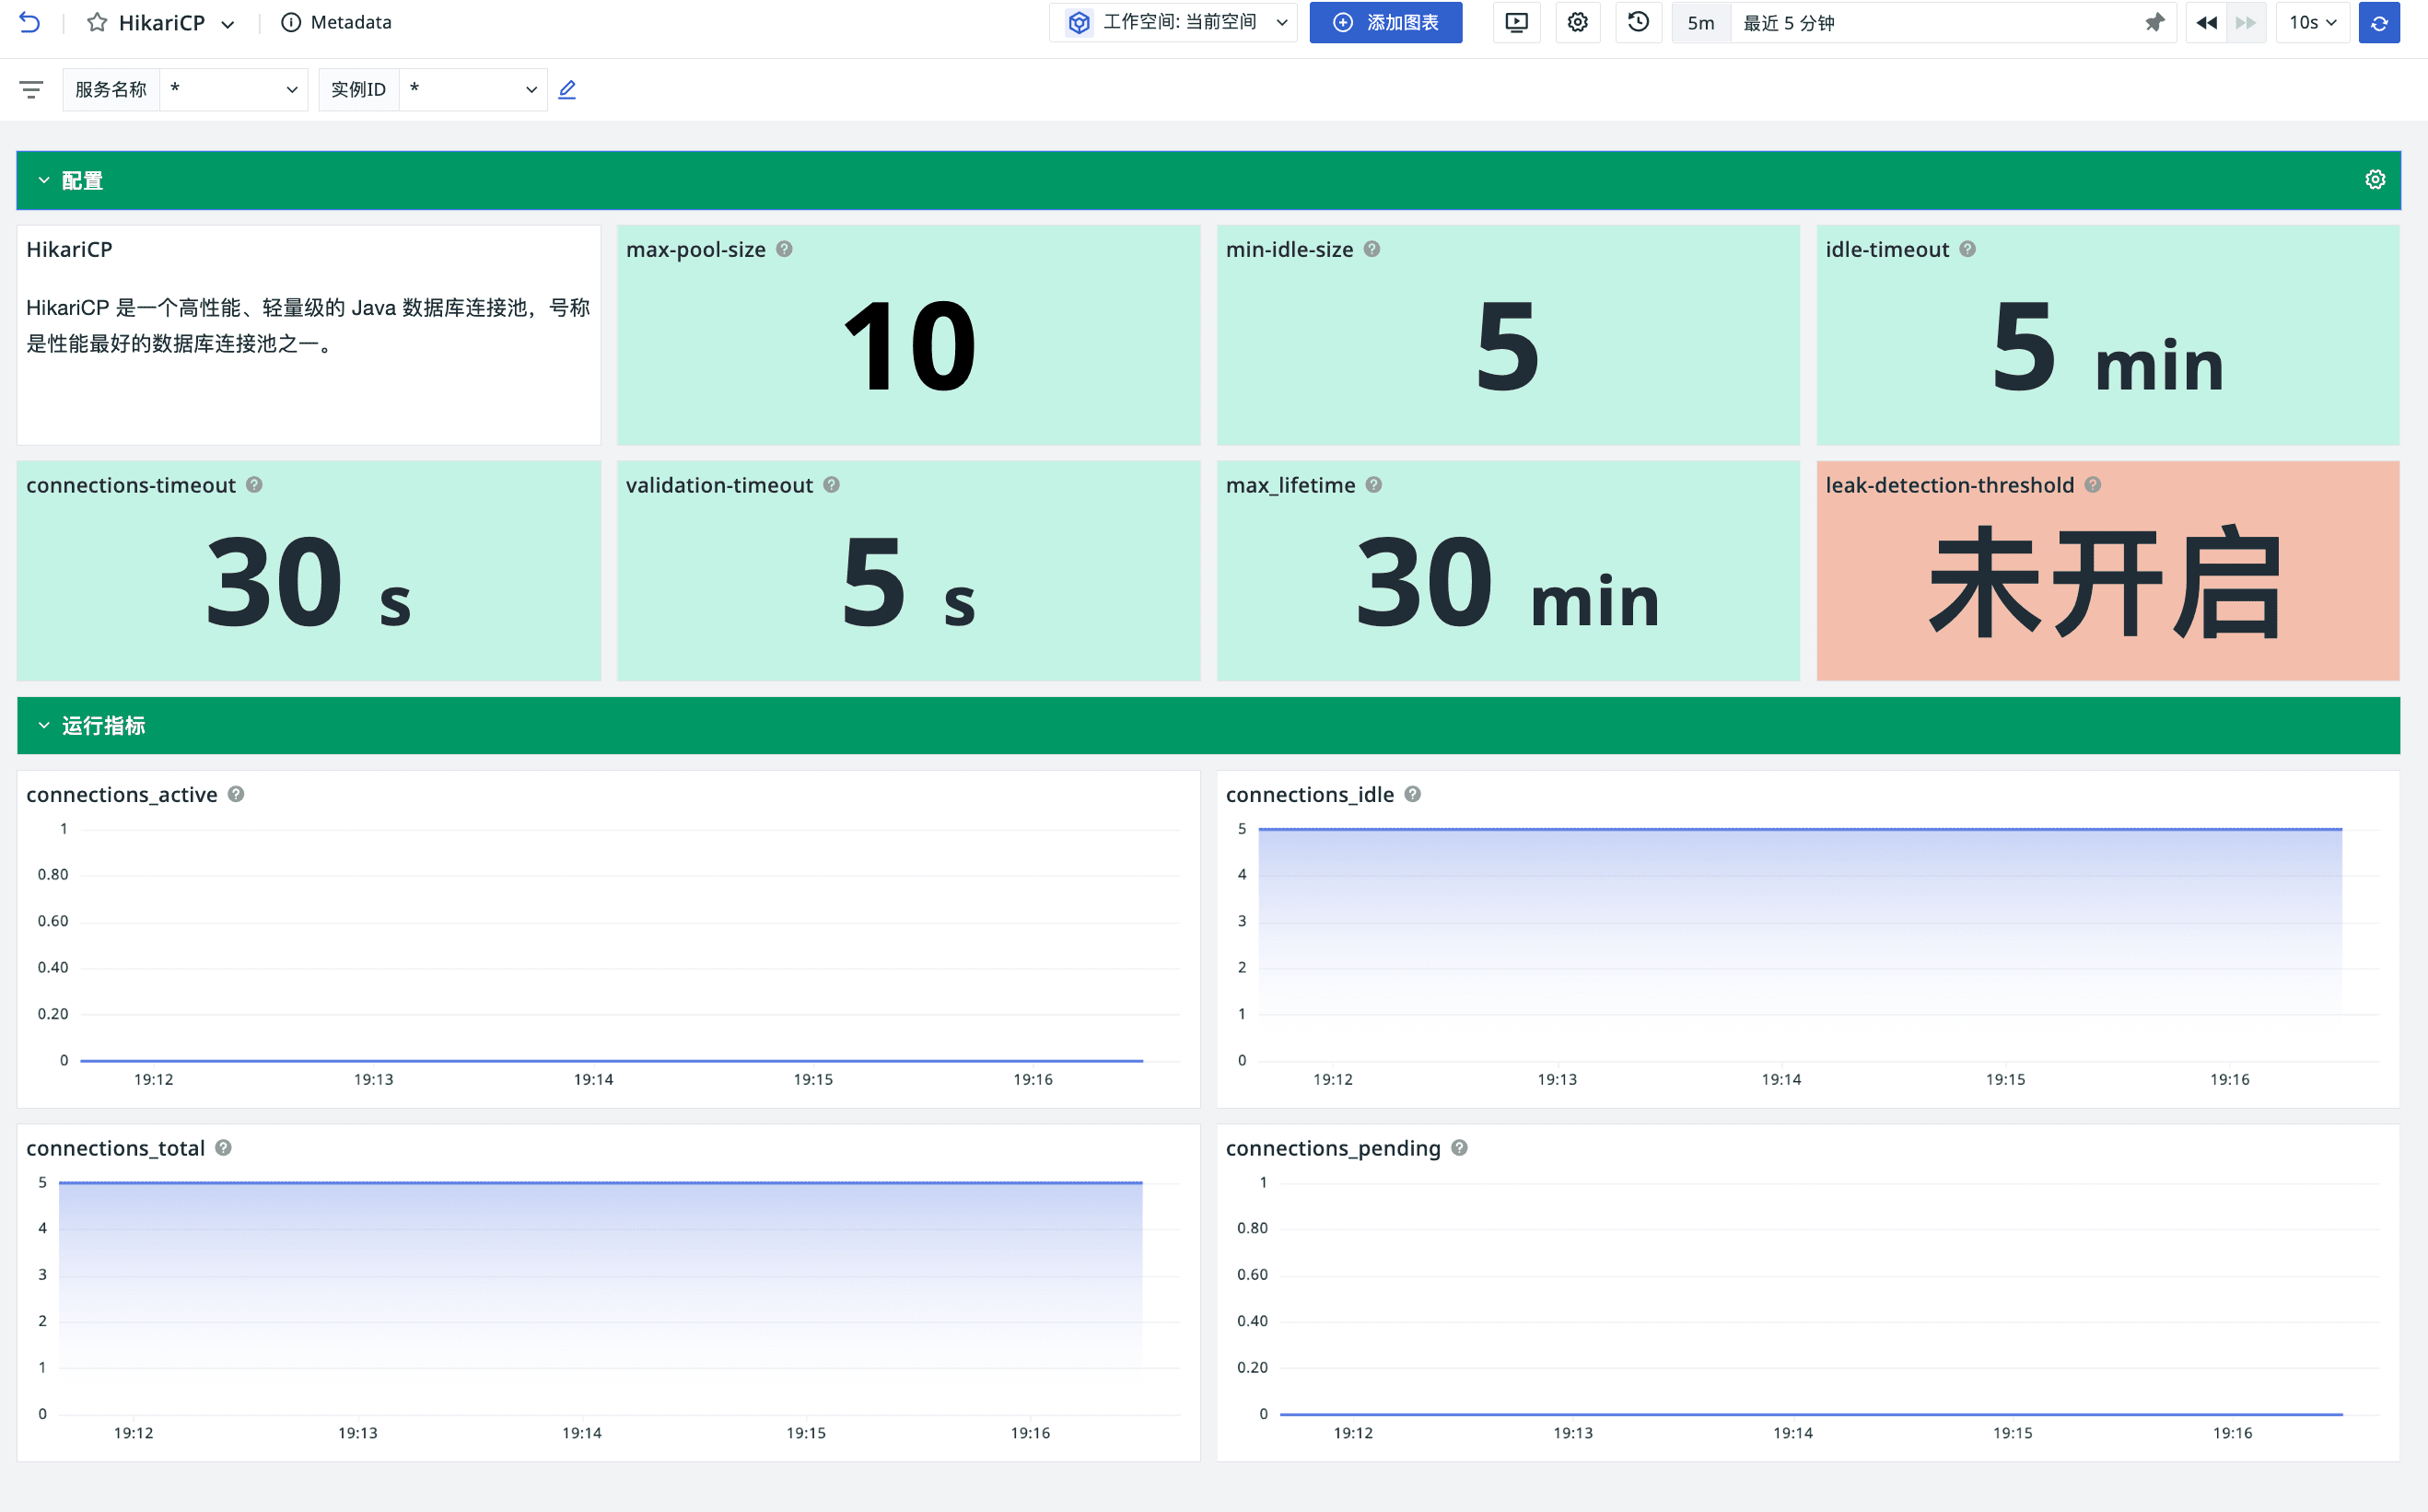Star the HikariCP dashboard as favorite
This screenshot has height=1512, width=2428.
tap(97, 22)
